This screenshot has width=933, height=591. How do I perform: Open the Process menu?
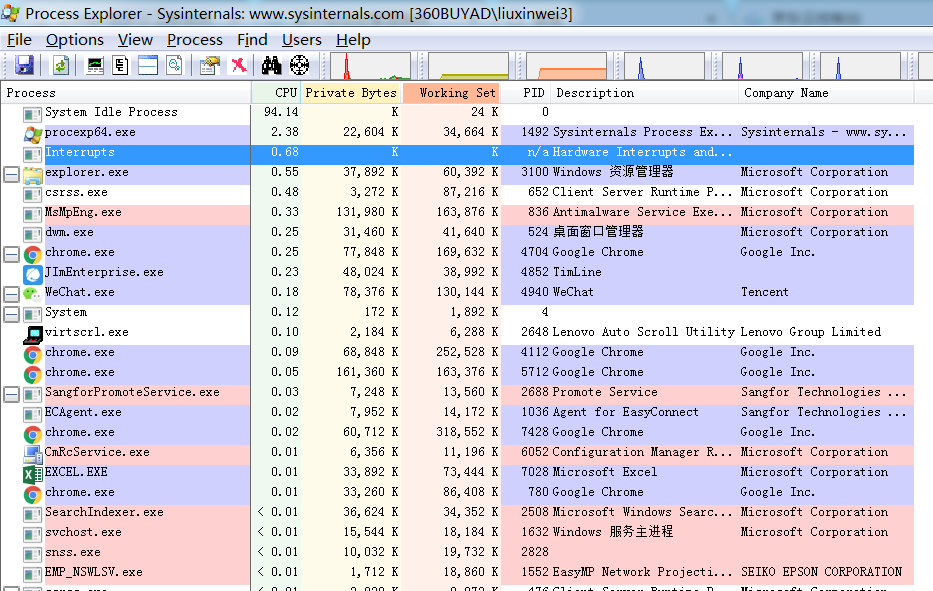(195, 40)
